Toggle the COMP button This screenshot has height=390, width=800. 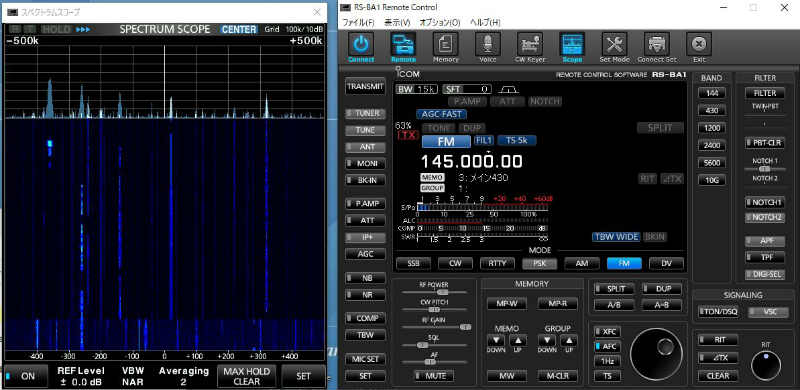click(x=365, y=318)
